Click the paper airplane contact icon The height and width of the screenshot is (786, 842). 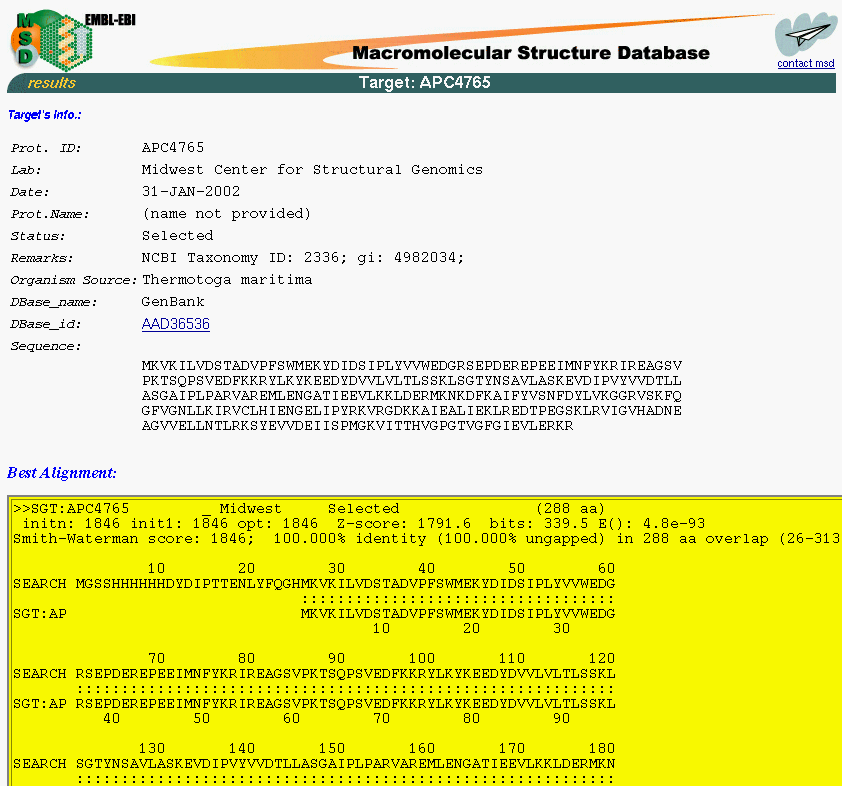[x=804, y=36]
